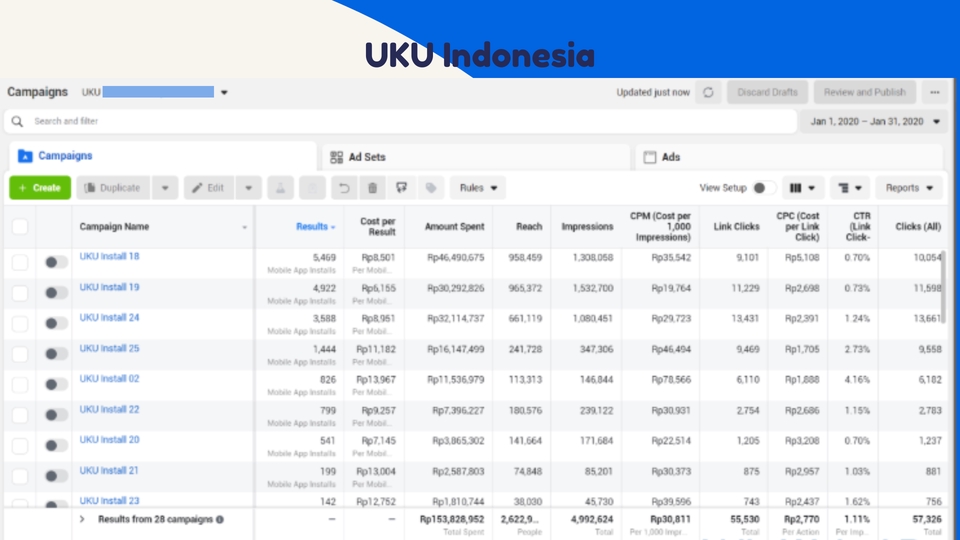Click the 4.16% CTR cell
The width and height of the screenshot is (960, 540).
(x=857, y=380)
